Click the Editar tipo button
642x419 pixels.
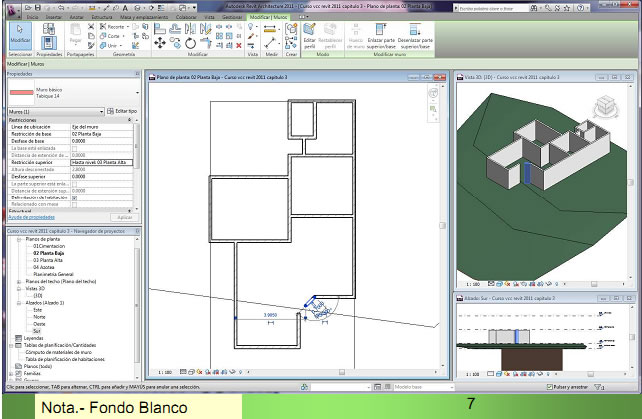coord(121,110)
